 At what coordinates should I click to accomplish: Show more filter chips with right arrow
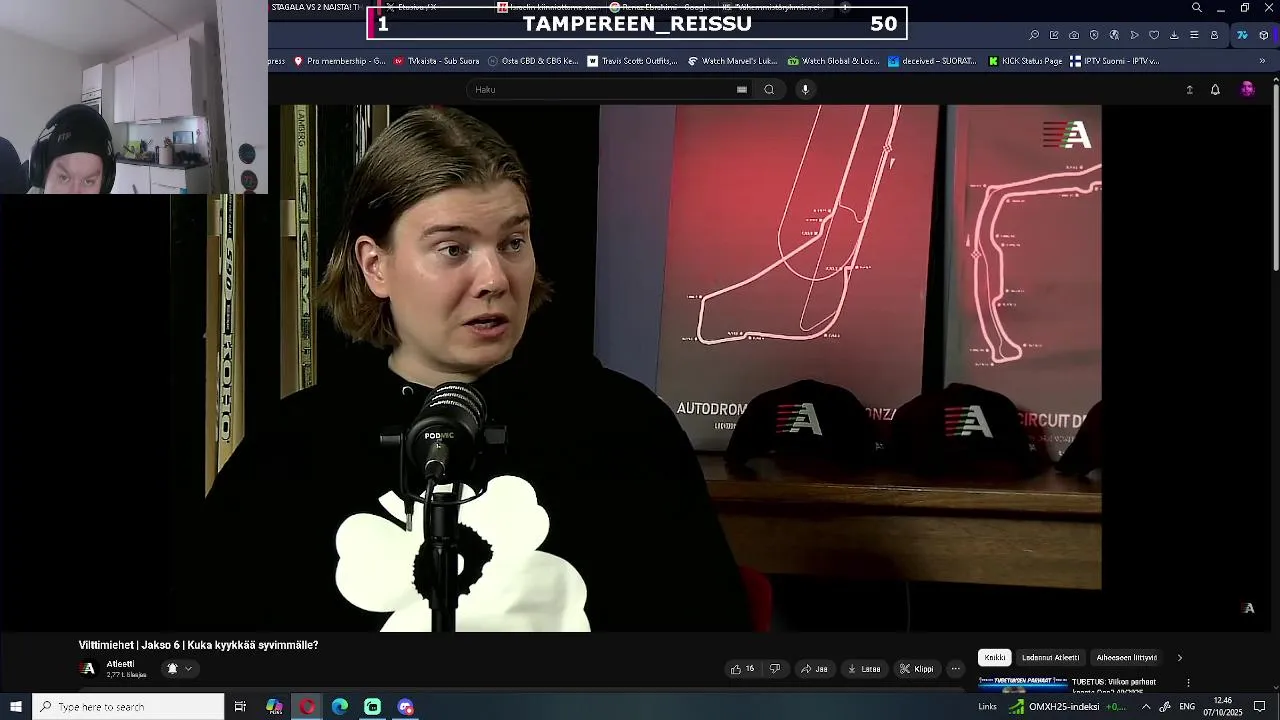click(x=1179, y=658)
